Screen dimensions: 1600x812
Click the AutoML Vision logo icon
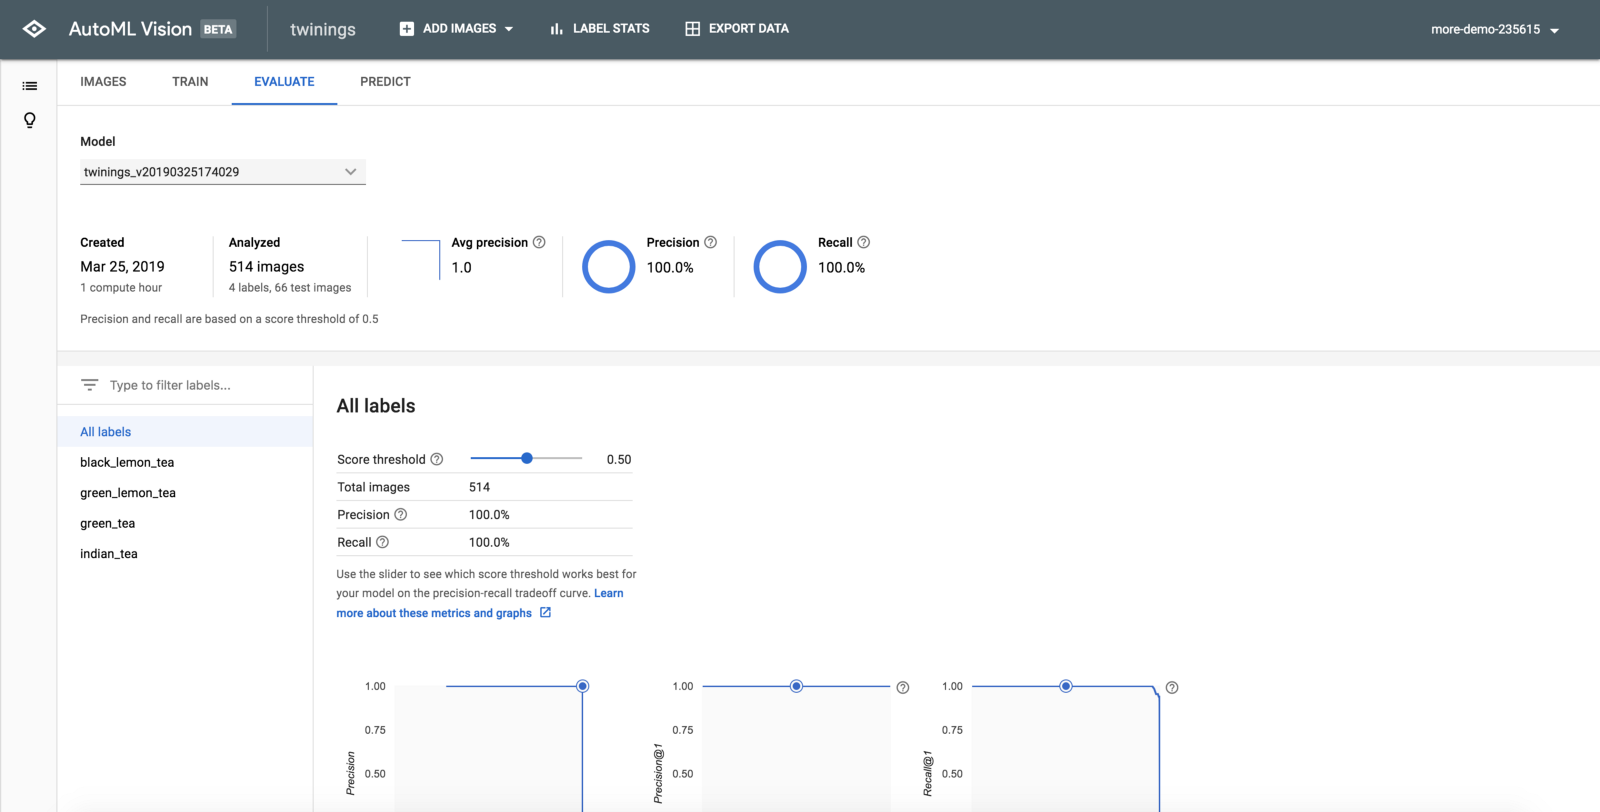(34, 29)
